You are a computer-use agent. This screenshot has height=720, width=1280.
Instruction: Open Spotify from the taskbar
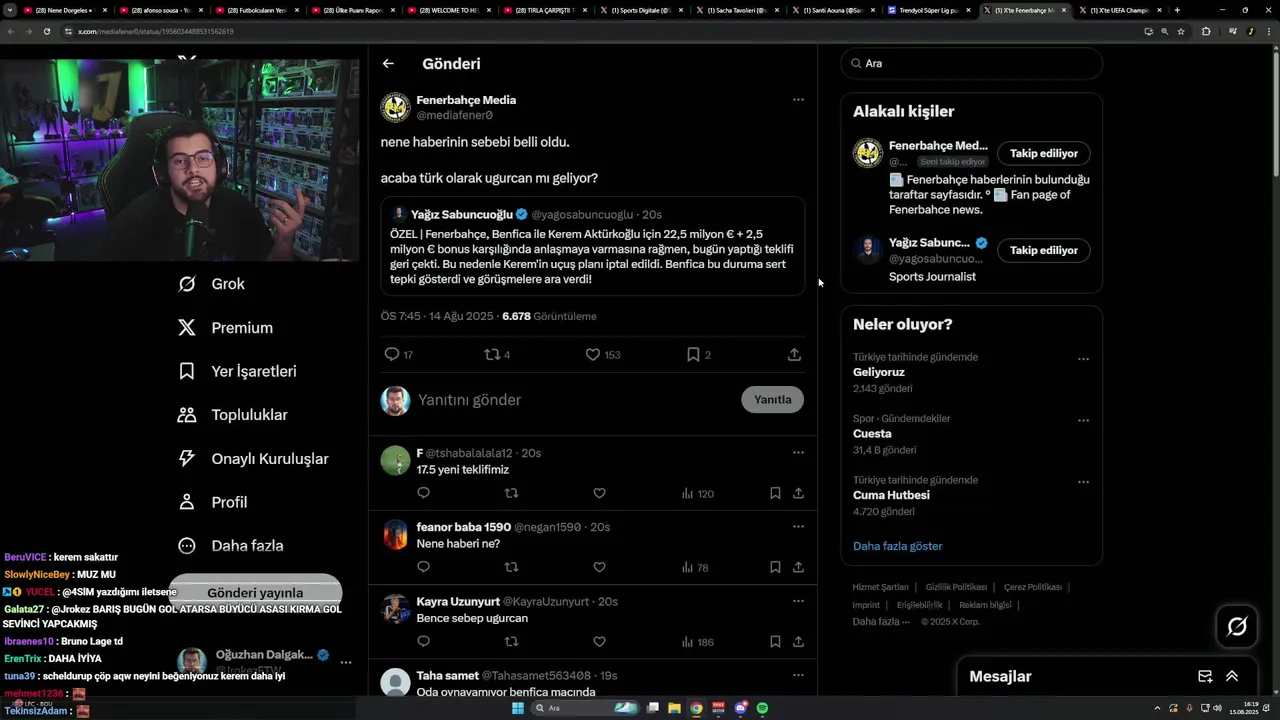click(762, 708)
